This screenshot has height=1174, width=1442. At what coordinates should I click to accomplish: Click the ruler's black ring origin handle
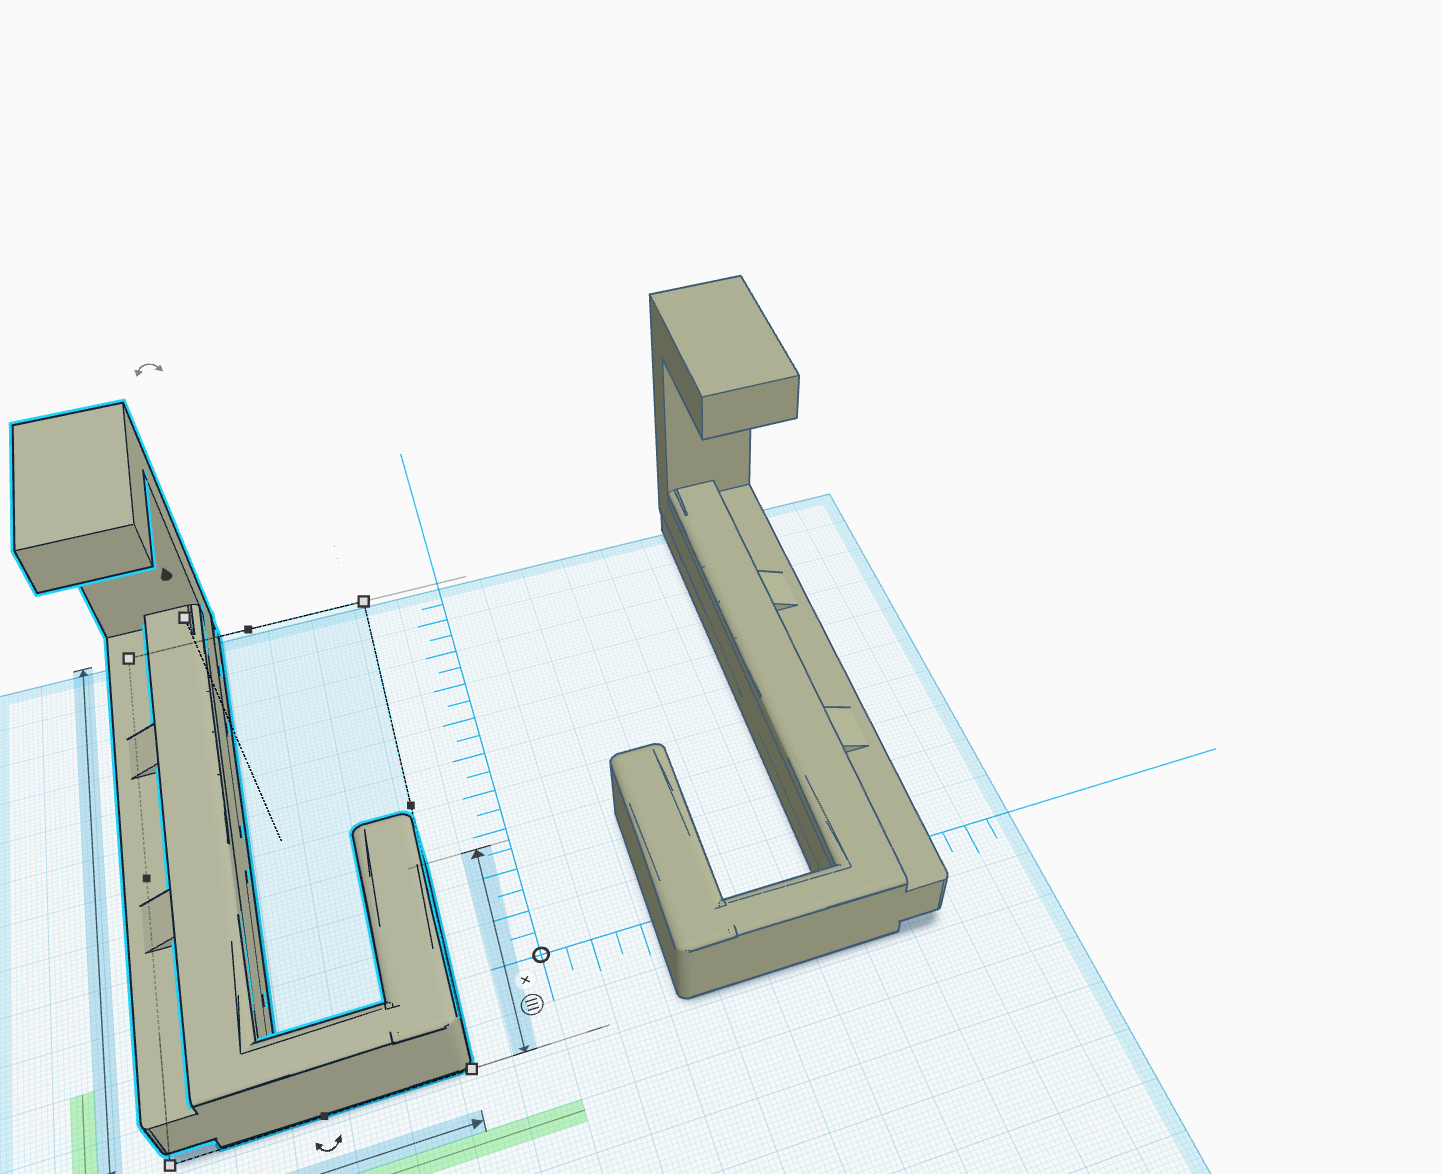coord(541,955)
